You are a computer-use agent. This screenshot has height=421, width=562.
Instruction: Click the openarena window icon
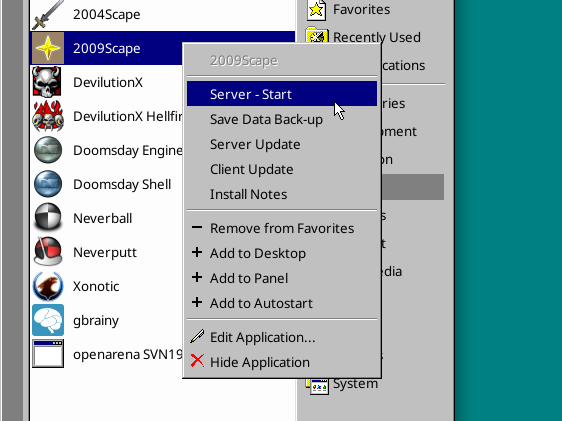48,354
